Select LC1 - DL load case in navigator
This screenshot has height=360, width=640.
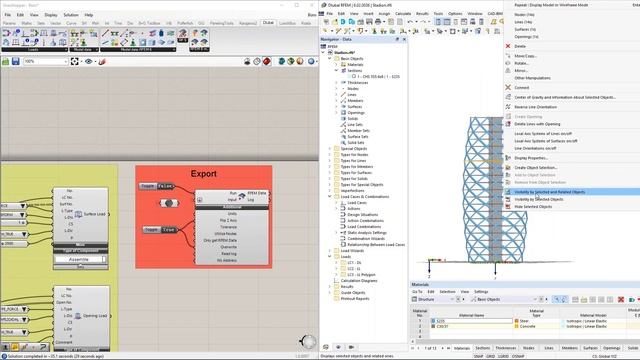coord(354,263)
